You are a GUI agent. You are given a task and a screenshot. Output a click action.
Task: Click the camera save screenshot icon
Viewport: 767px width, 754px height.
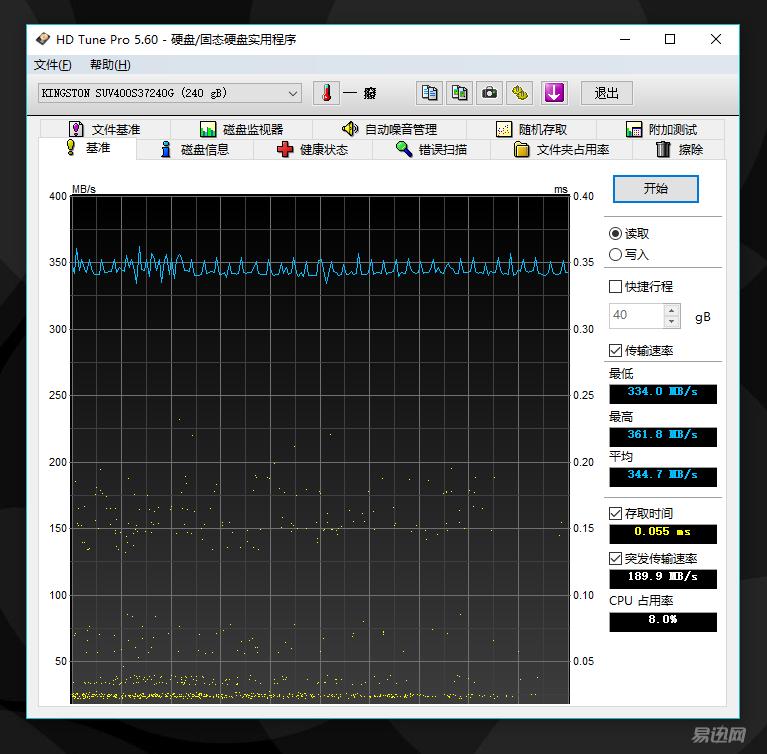pyautogui.click(x=489, y=93)
